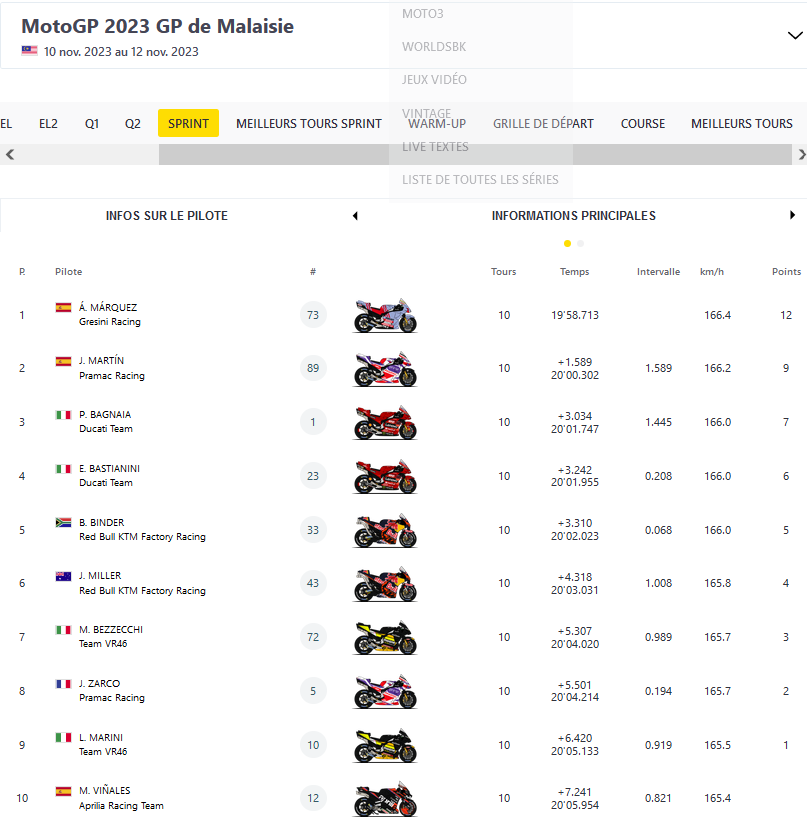
Task: Open E. Bastianini's rider name link
Action: pyautogui.click(x=107, y=468)
